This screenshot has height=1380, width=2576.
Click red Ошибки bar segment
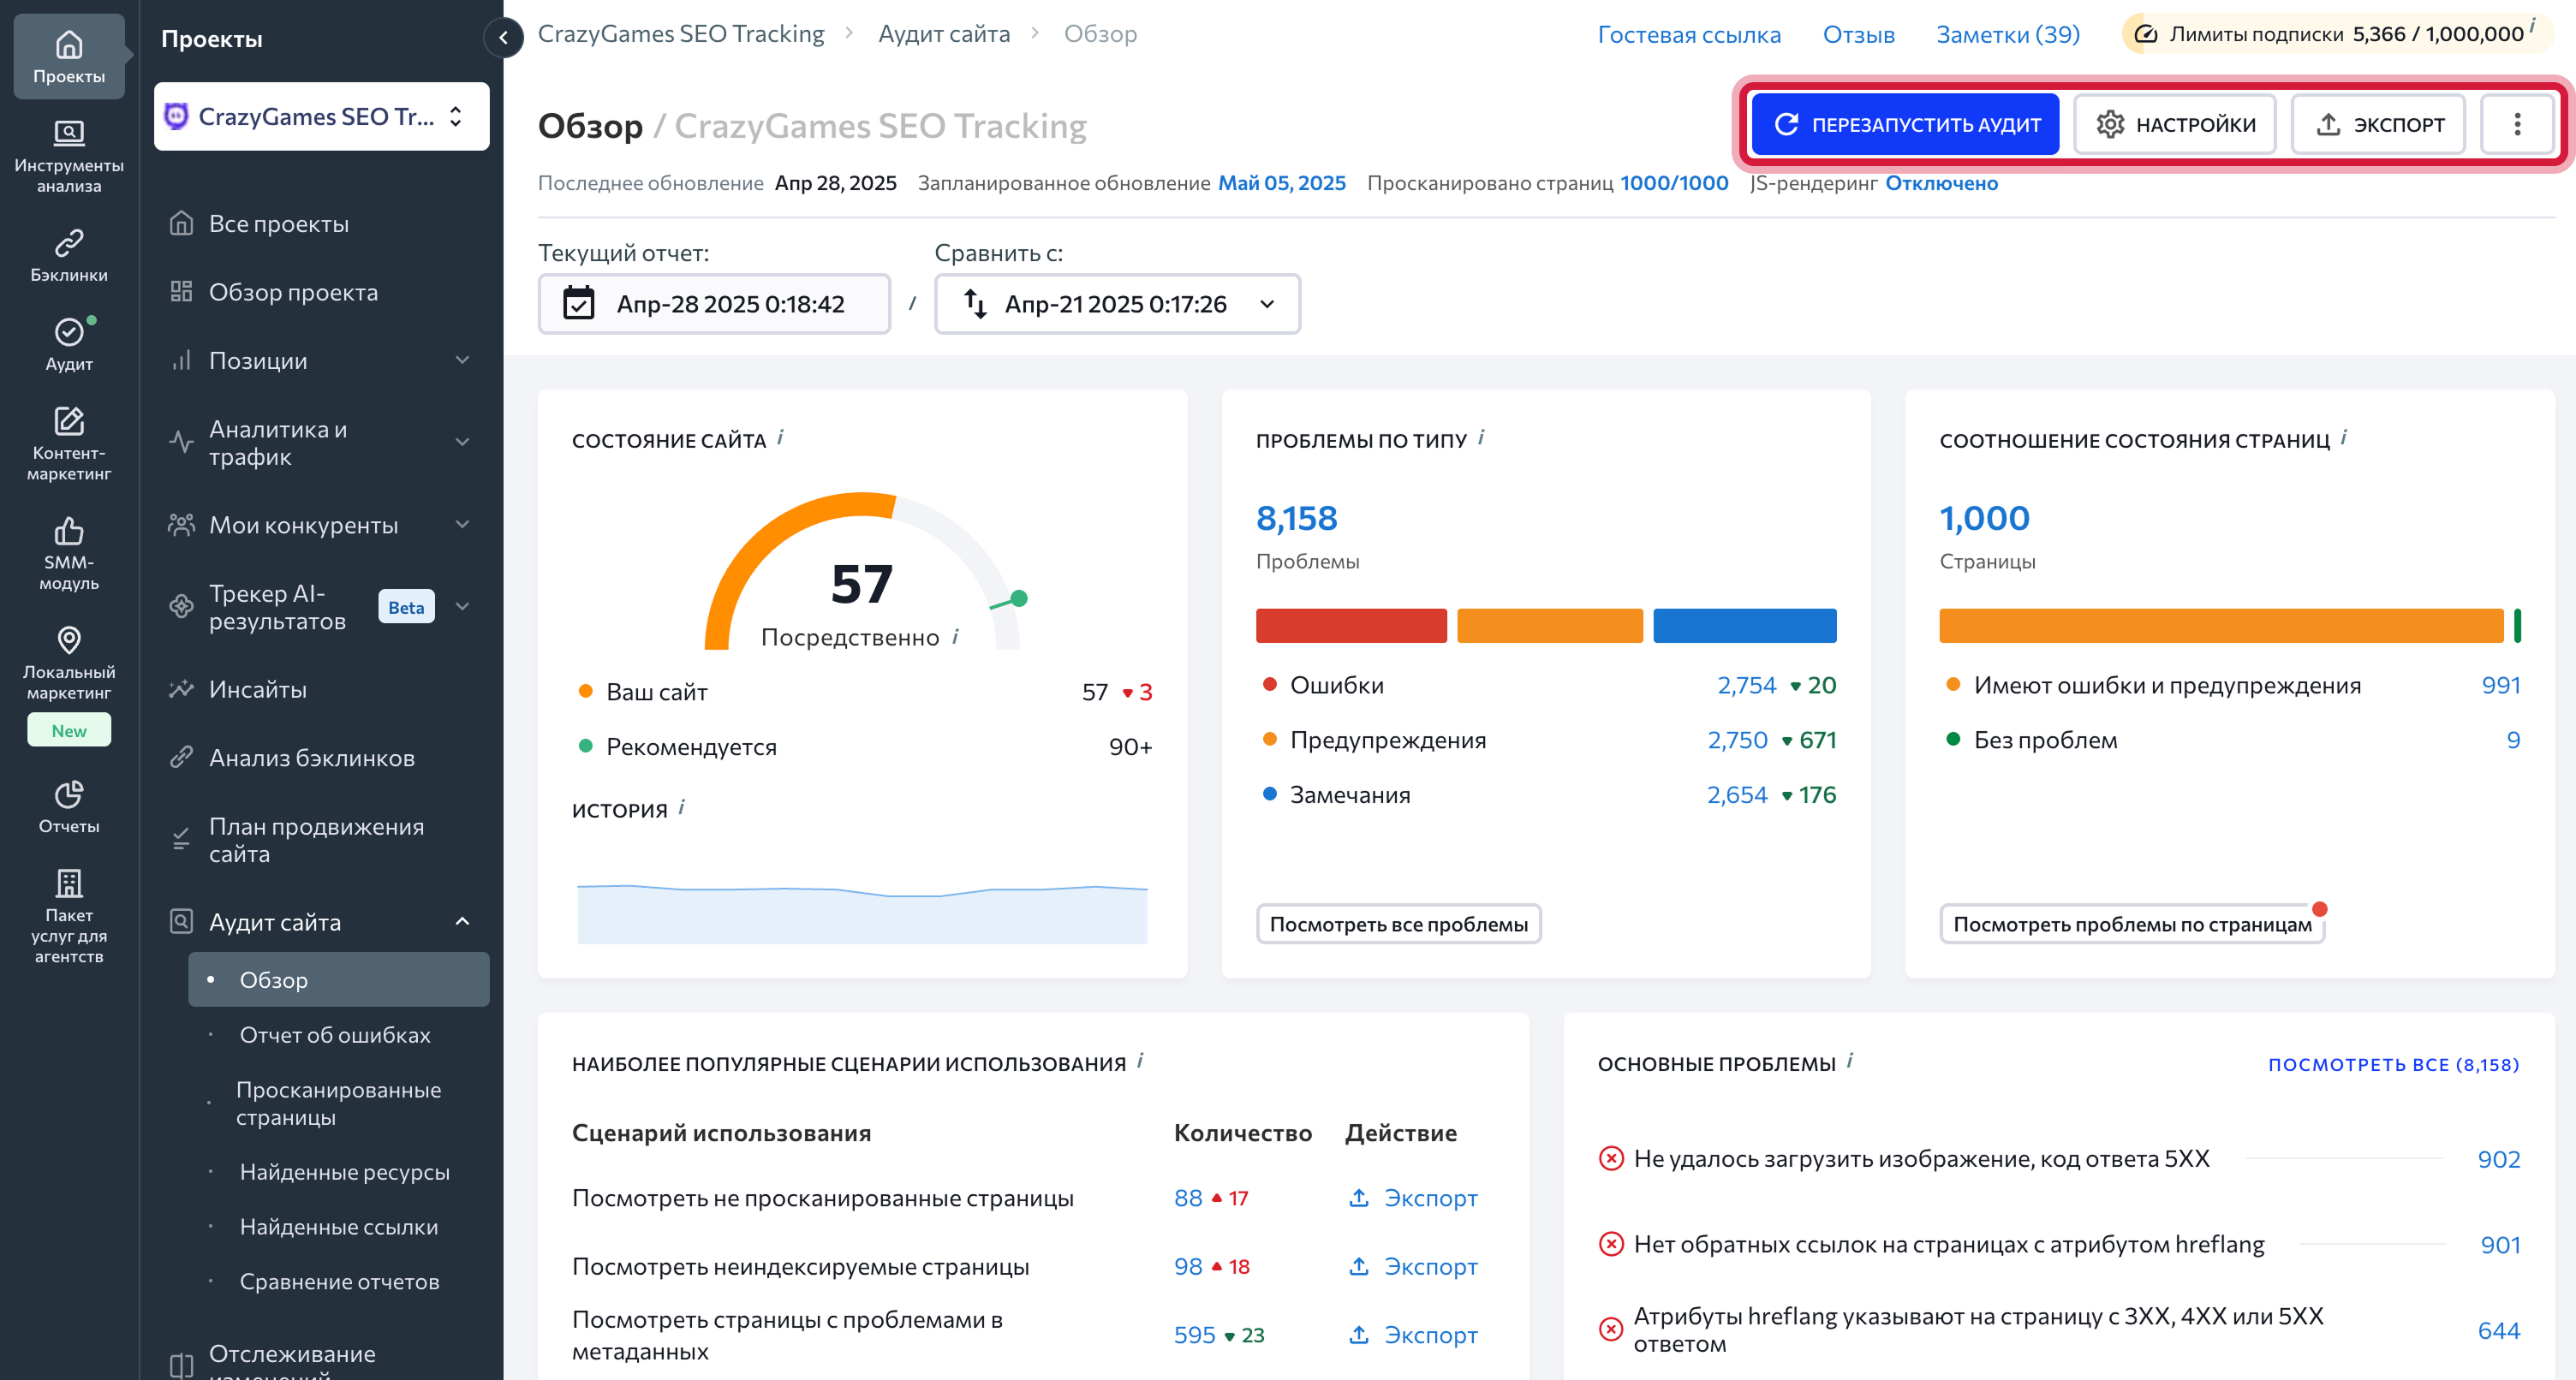(x=1351, y=625)
